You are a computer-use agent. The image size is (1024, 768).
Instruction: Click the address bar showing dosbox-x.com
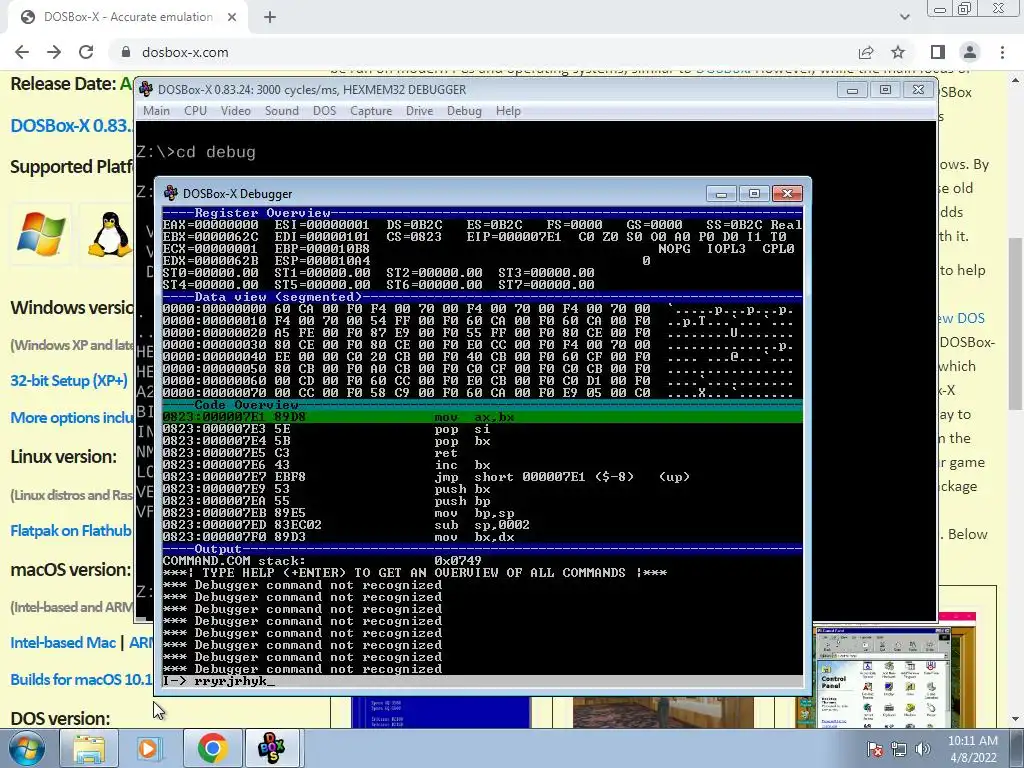tap(483, 52)
